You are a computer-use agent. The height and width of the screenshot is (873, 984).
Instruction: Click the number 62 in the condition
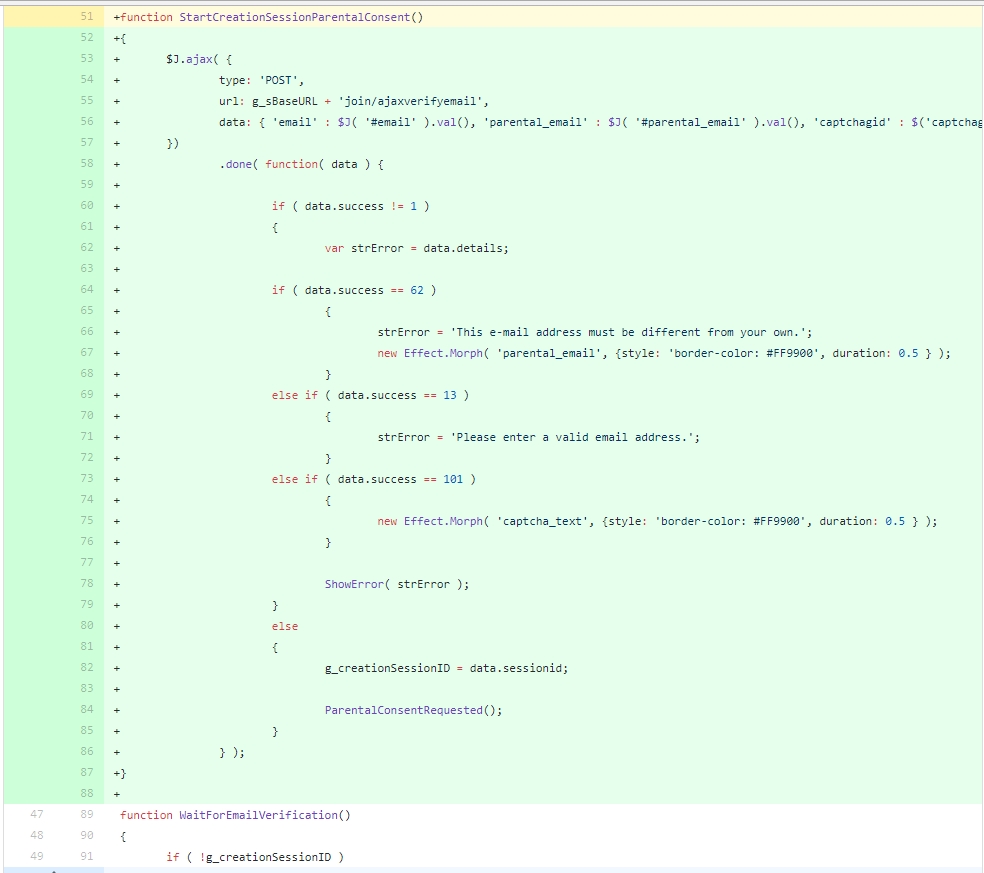[x=417, y=291]
